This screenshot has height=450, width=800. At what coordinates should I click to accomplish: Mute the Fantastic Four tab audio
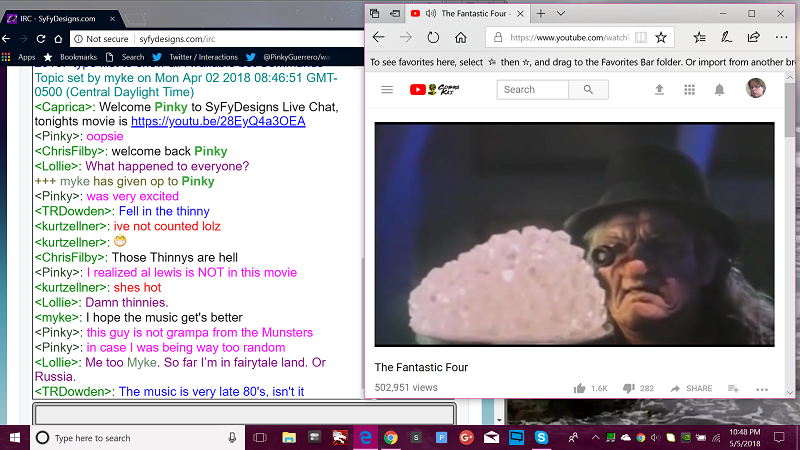point(431,14)
